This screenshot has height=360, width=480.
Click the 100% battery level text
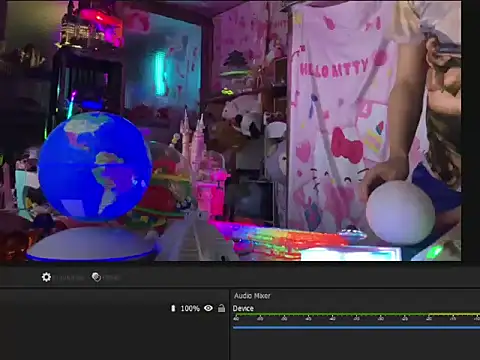click(x=190, y=308)
